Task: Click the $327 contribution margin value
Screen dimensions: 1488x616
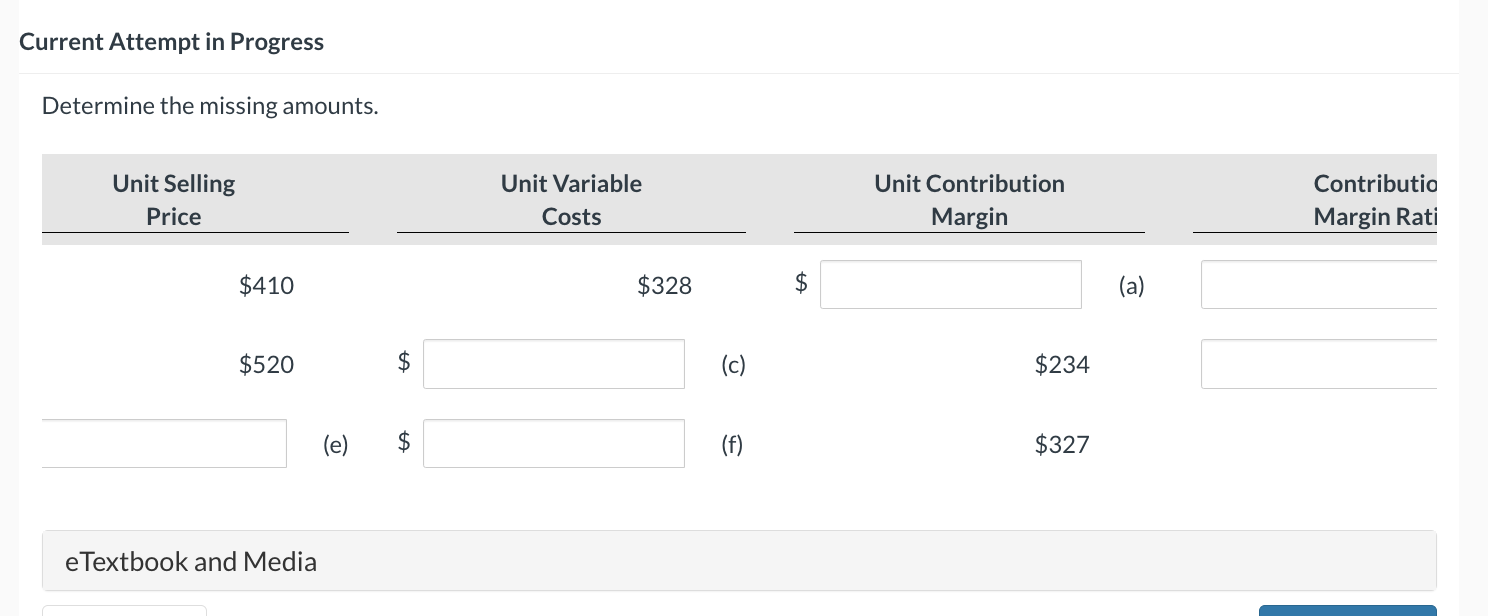Action: [x=1061, y=444]
